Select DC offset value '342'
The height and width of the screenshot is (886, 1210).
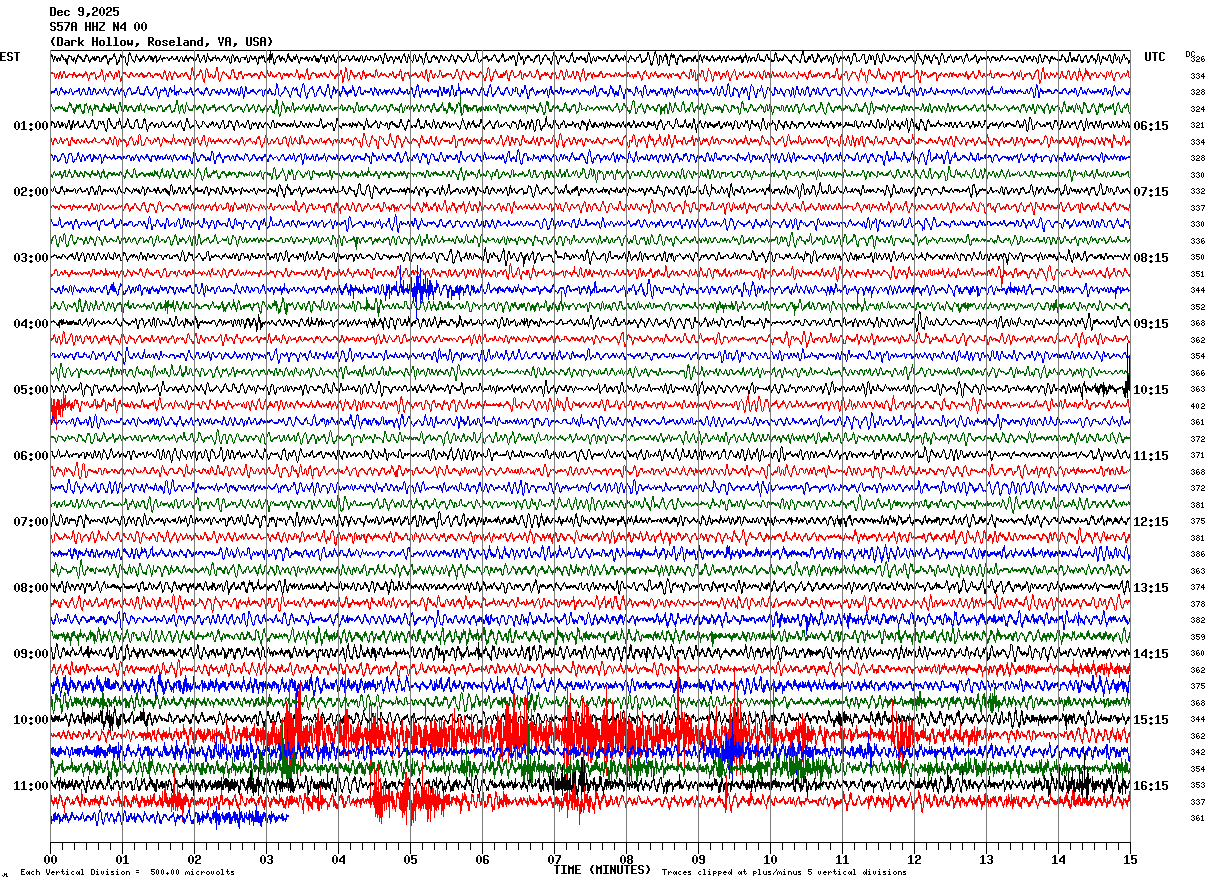1197,753
